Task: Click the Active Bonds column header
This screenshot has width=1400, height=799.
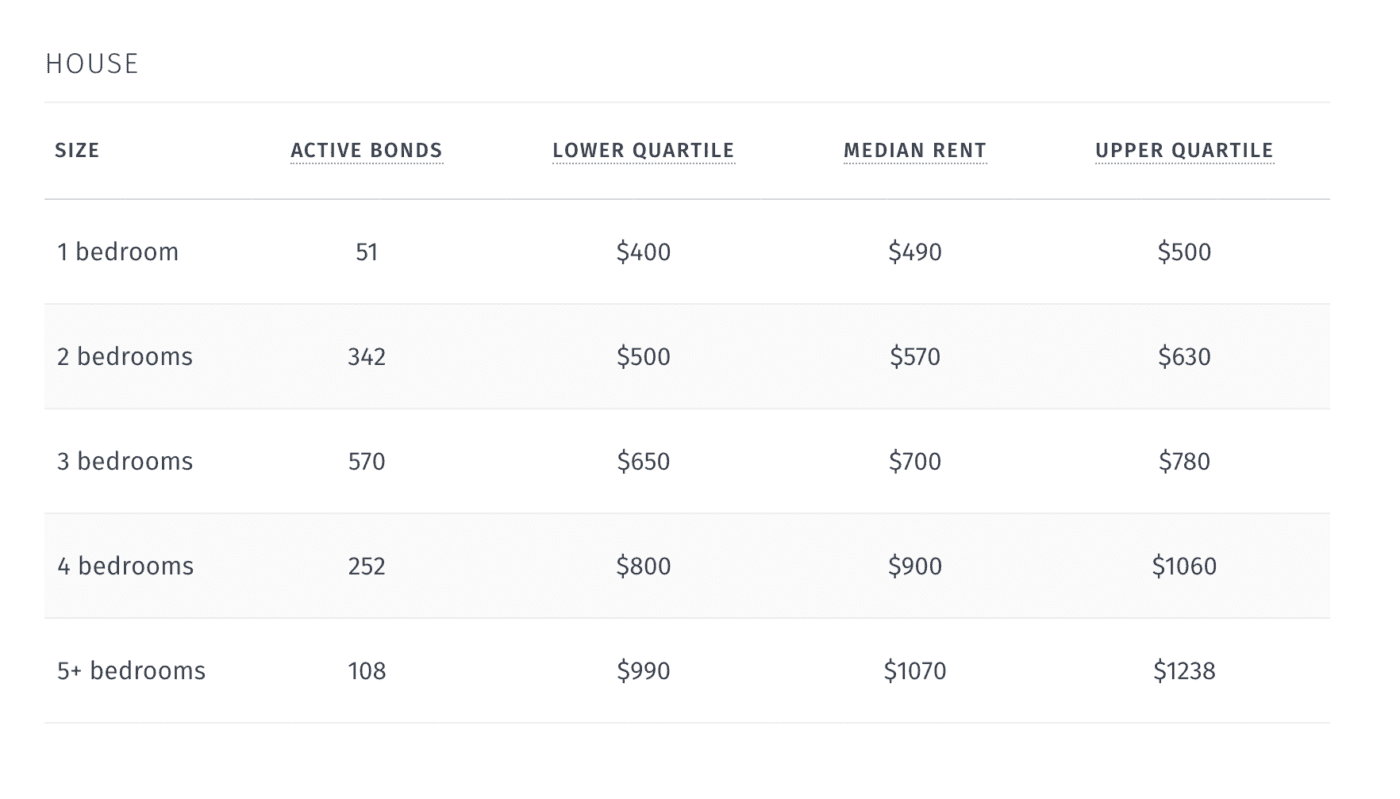Action: click(x=366, y=151)
